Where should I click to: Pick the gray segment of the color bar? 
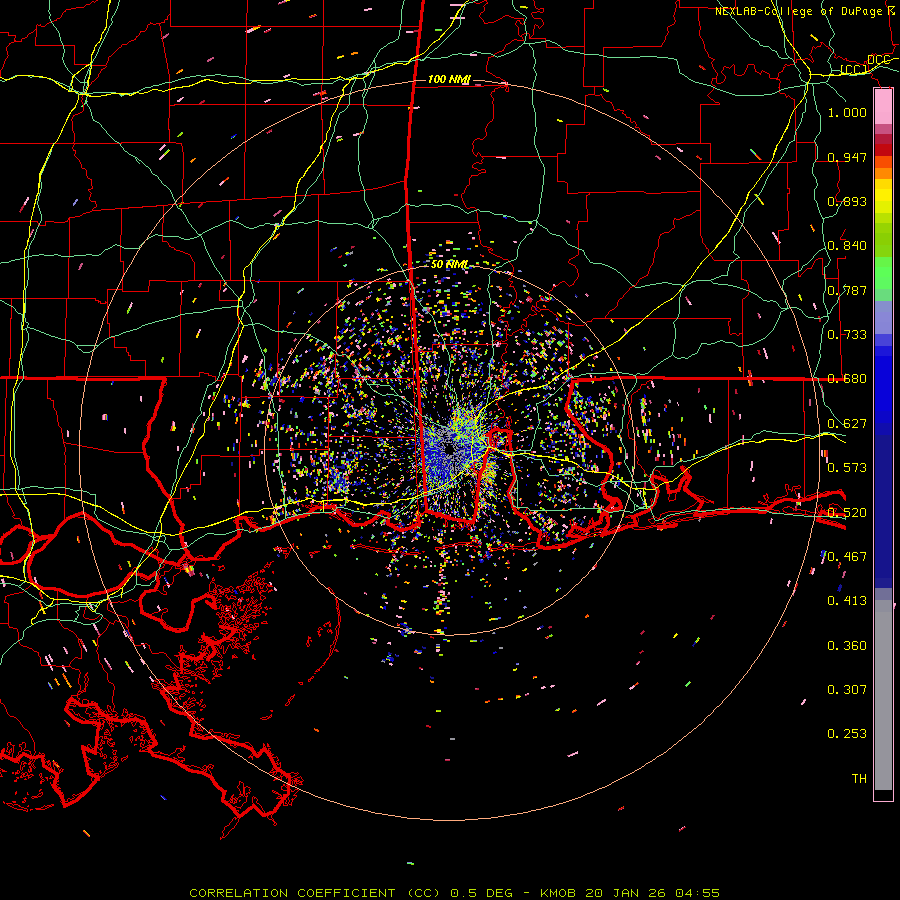pyautogui.click(x=883, y=695)
